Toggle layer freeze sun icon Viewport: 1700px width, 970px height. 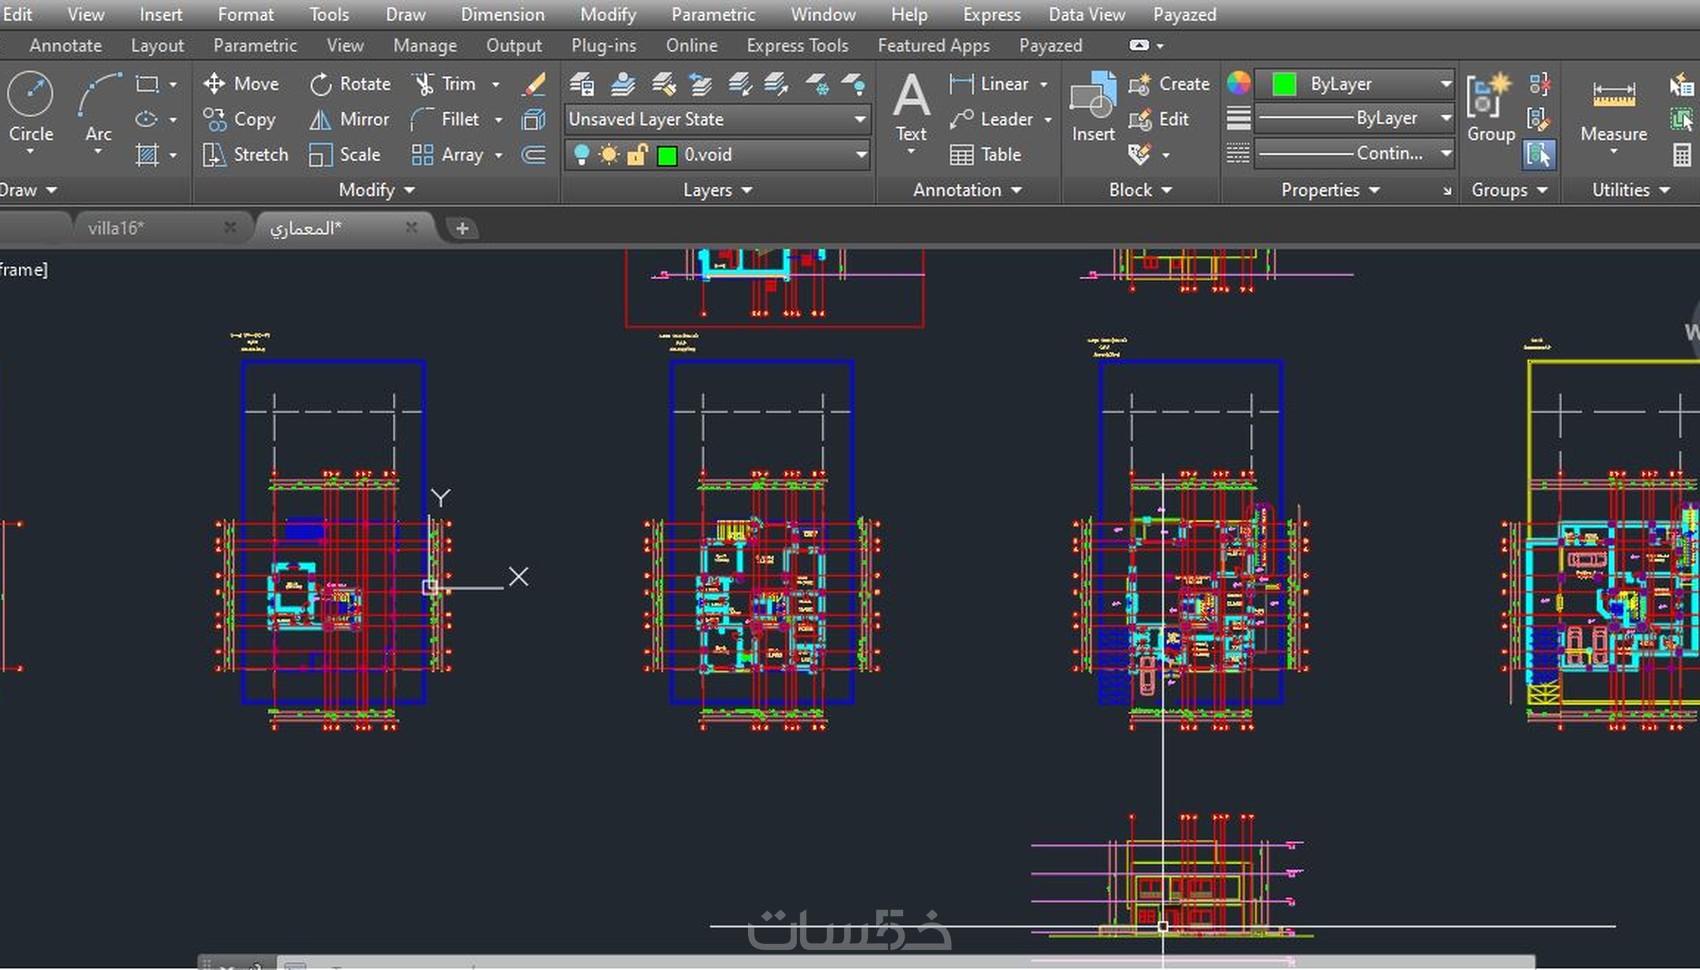[608, 155]
